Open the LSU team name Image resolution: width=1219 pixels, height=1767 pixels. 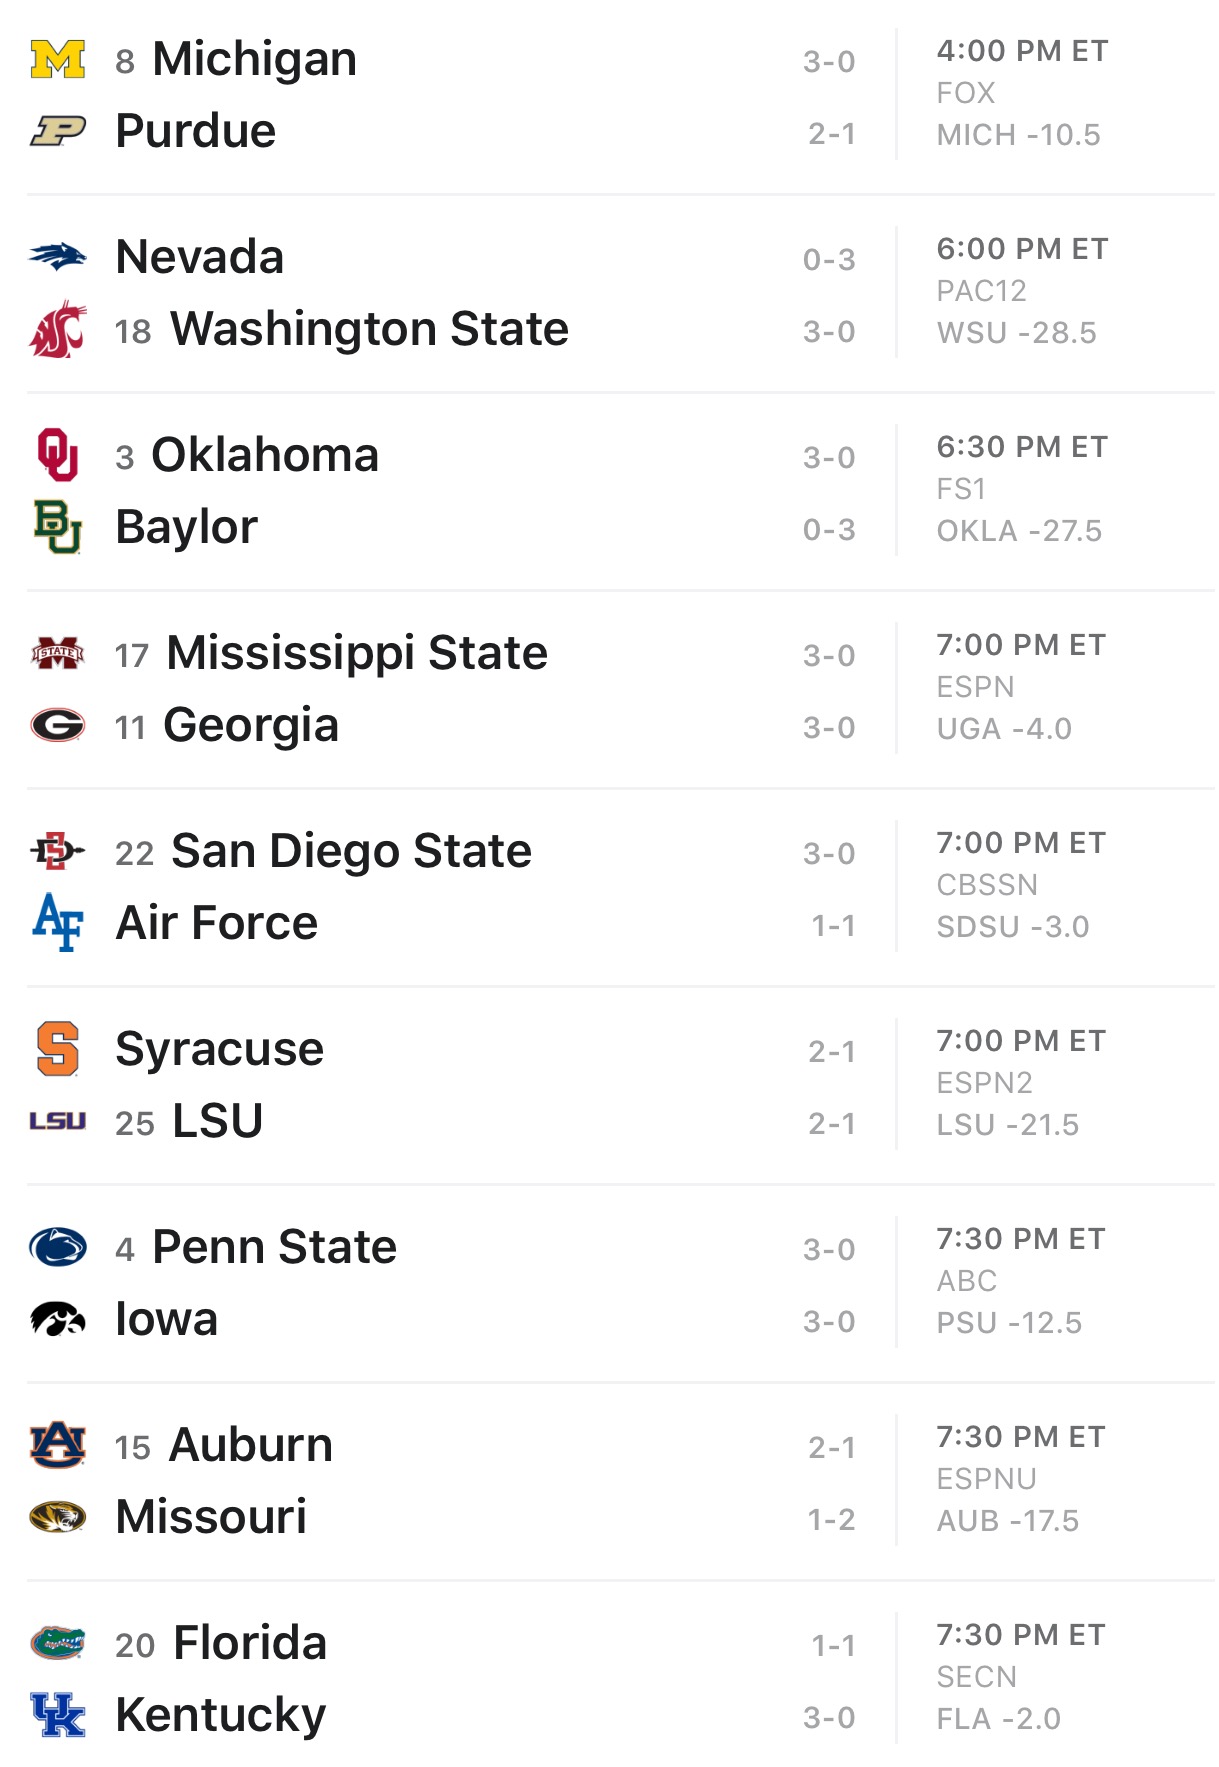click(x=218, y=1121)
